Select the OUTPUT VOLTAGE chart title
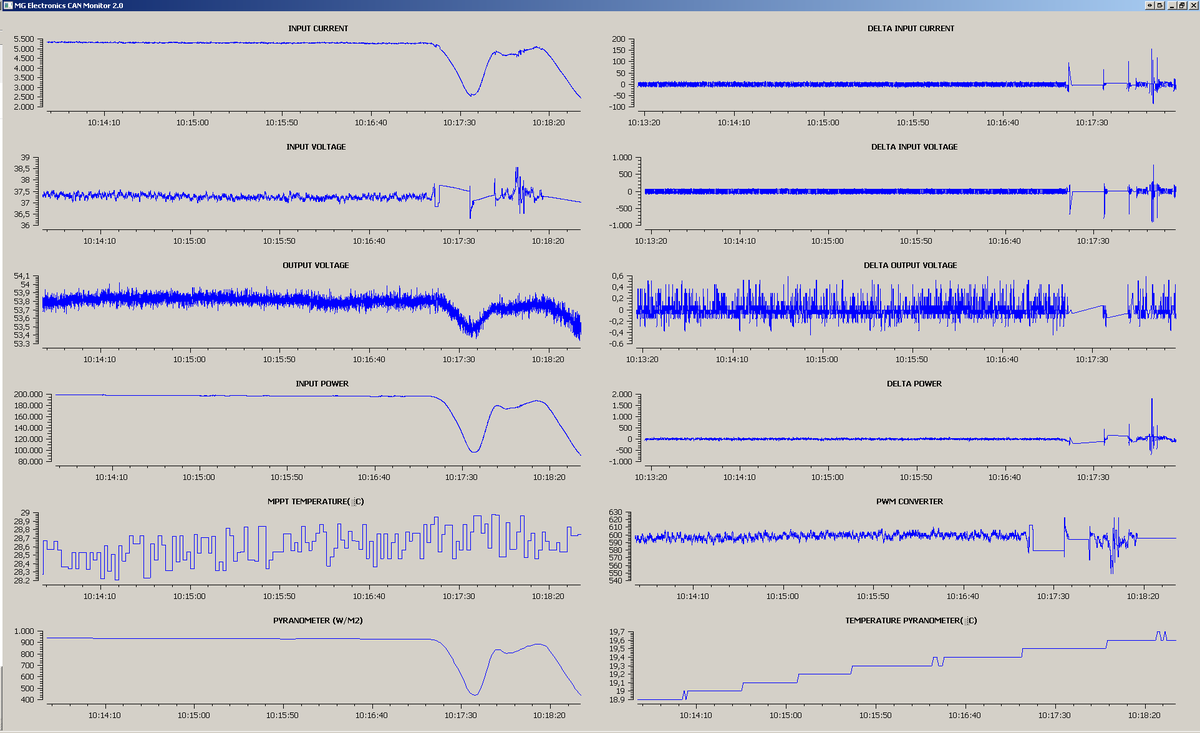 pyautogui.click(x=316, y=264)
